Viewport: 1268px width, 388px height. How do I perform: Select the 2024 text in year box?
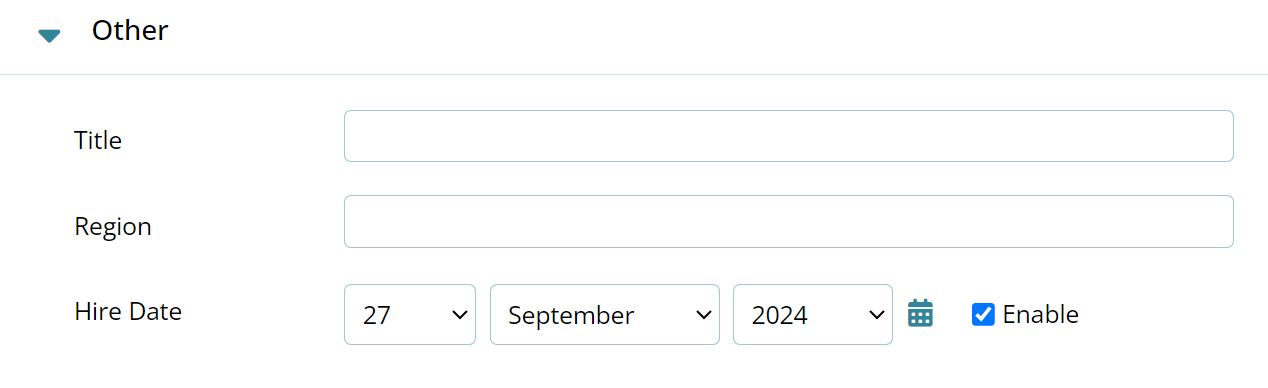point(780,315)
